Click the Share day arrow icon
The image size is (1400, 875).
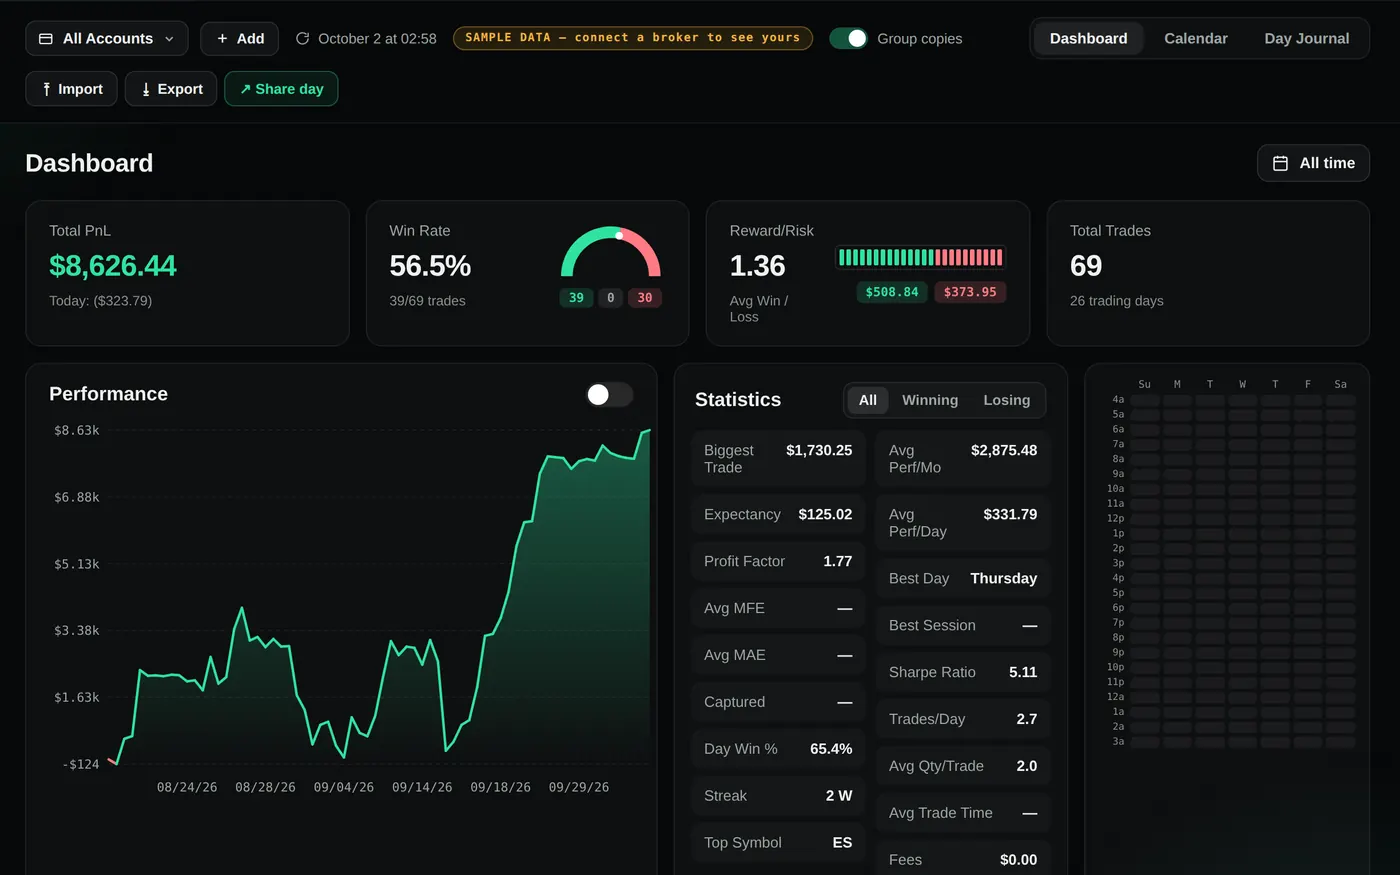(x=245, y=89)
